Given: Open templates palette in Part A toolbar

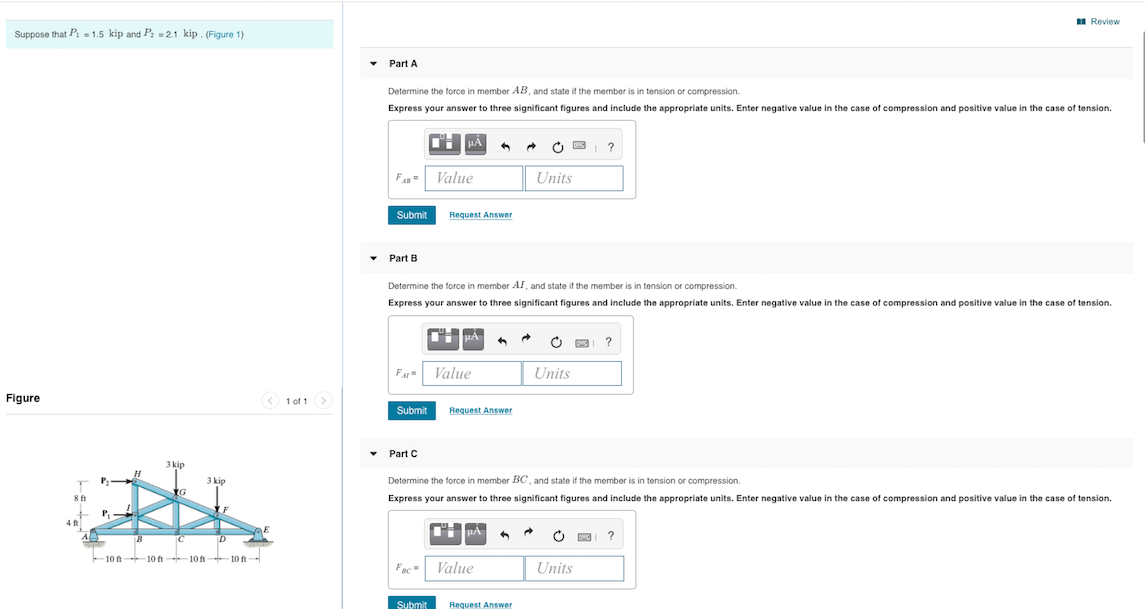Looking at the screenshot, I should pyautogui.click(x=444, y=144).
